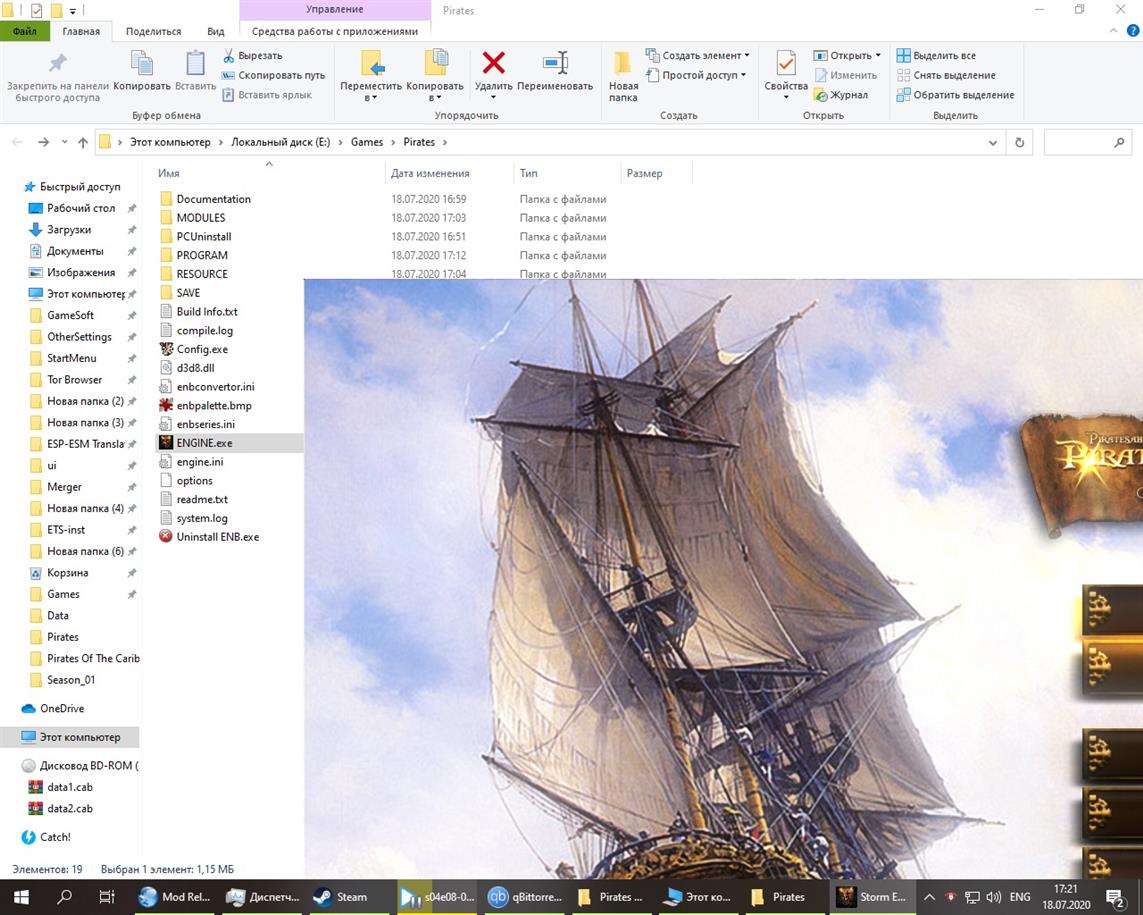The image size is (1143, 915).
Task: Click Локальный диск (E:) breadcrumb
Action: tap(281, 142)
